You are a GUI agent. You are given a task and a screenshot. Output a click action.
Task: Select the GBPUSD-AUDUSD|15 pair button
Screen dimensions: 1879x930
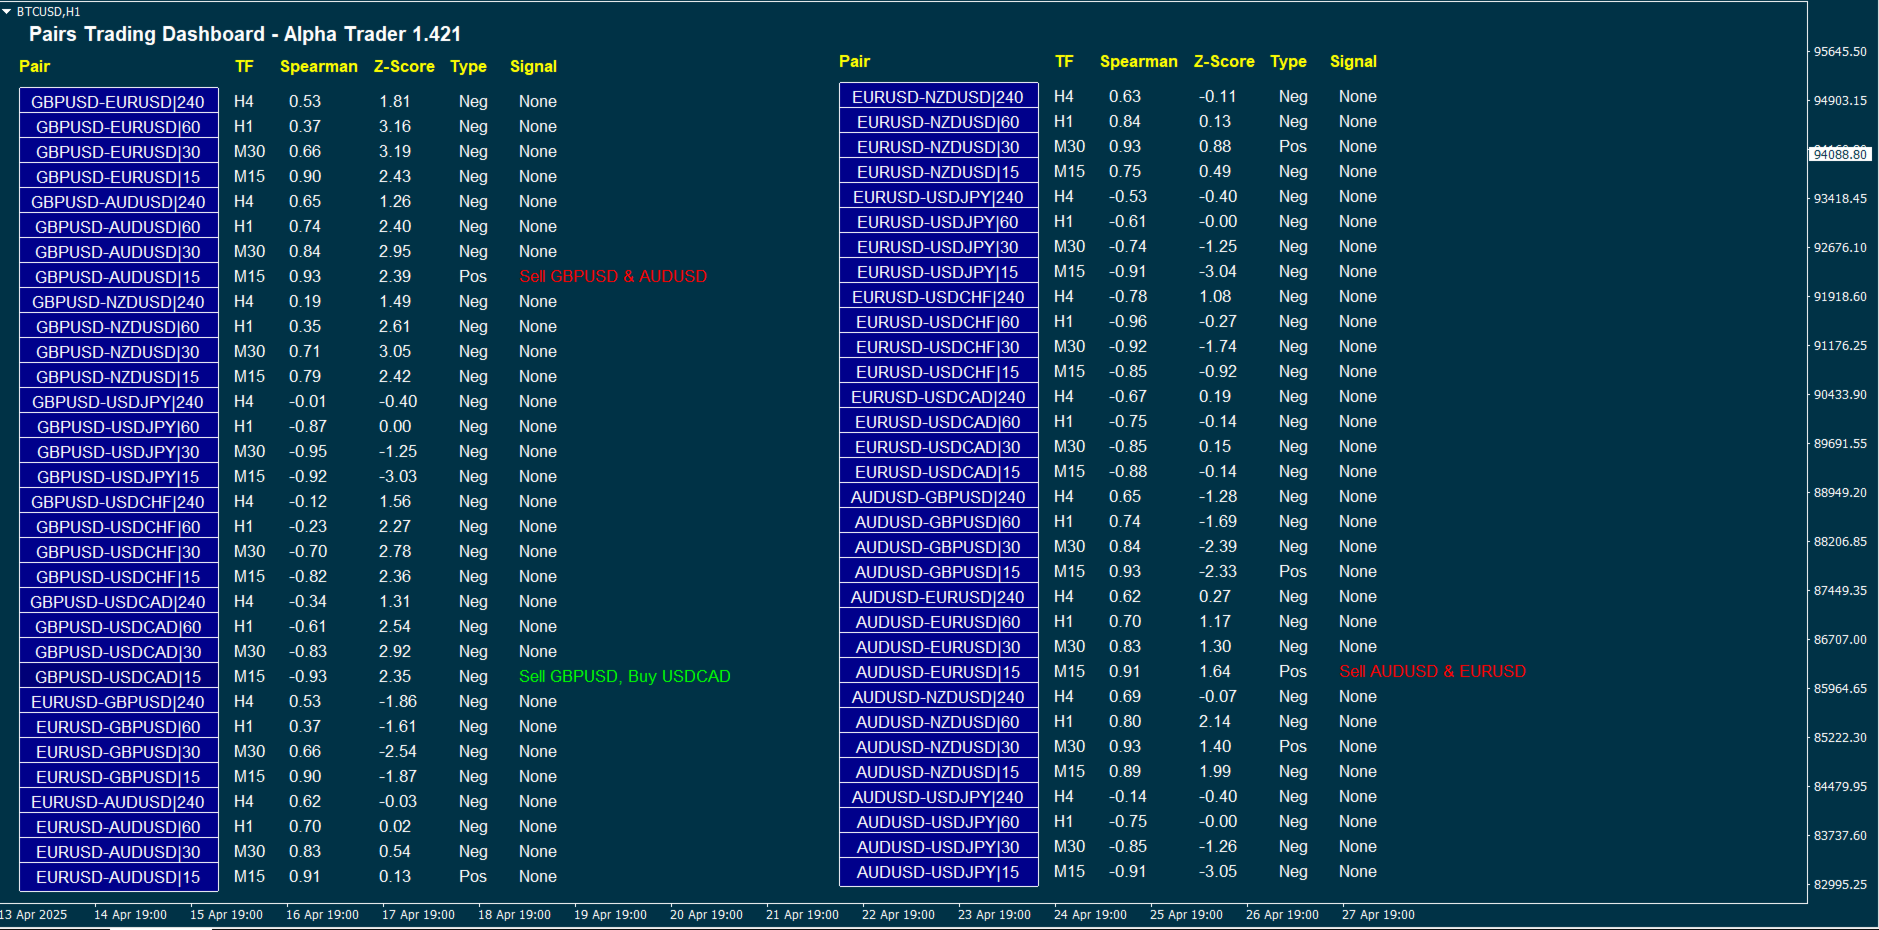(x=119, y=277)
